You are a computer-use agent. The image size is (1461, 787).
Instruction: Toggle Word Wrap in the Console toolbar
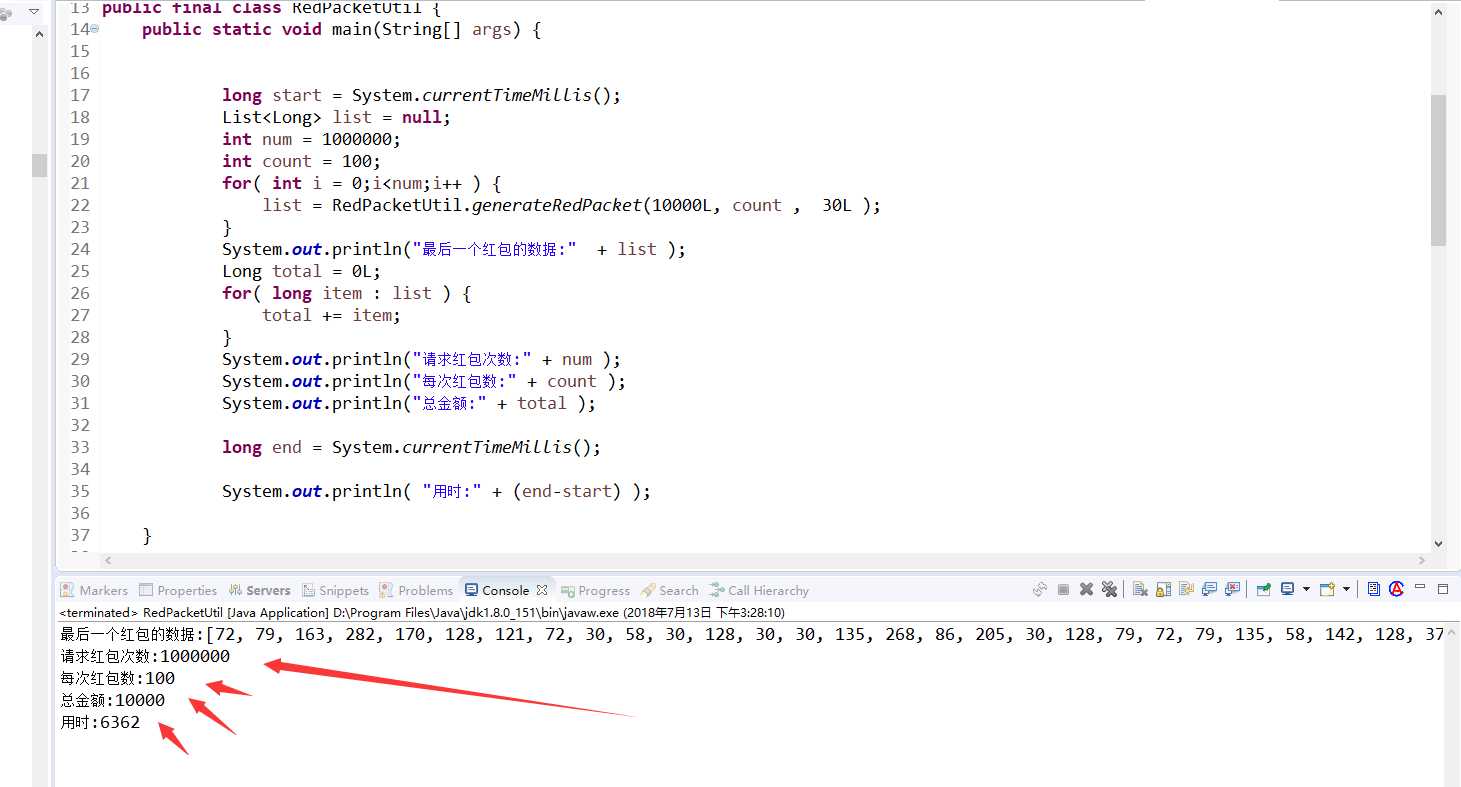pyautogui.click(x=1186, y=589)
